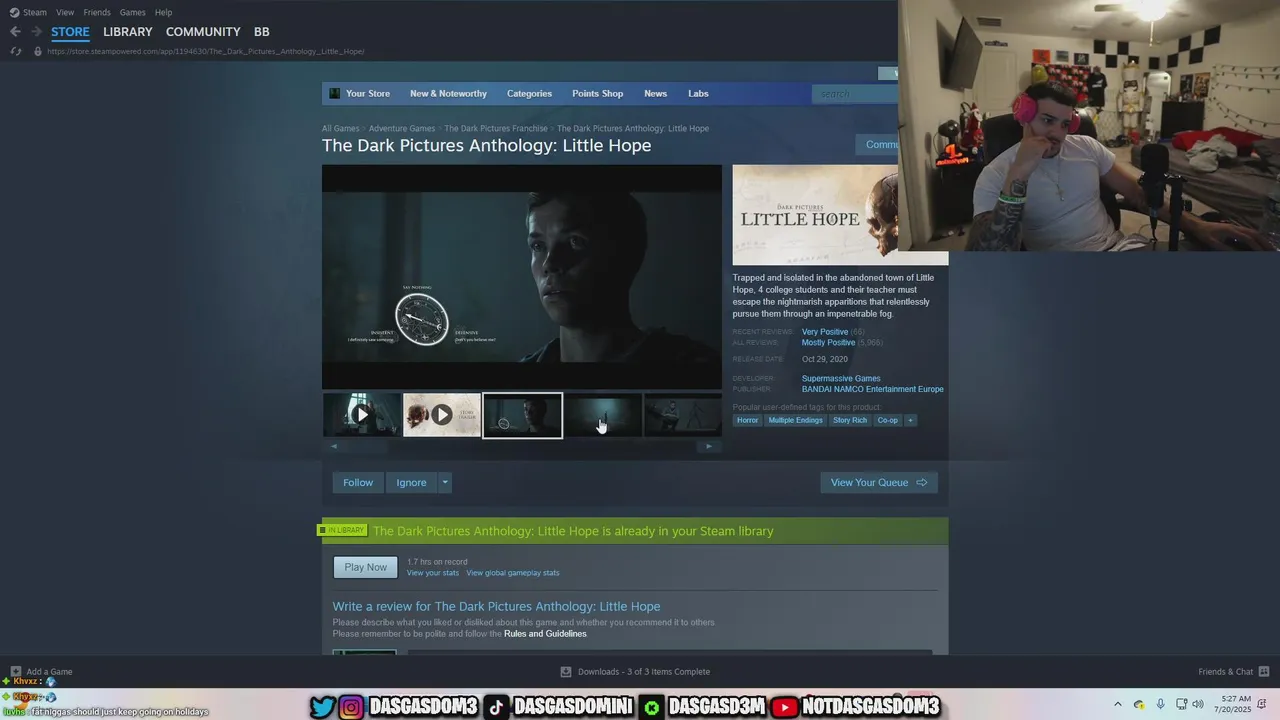Open the Friends menu
The width and height of the screenshot is (1280, 720).
click(x=97, y=12)
